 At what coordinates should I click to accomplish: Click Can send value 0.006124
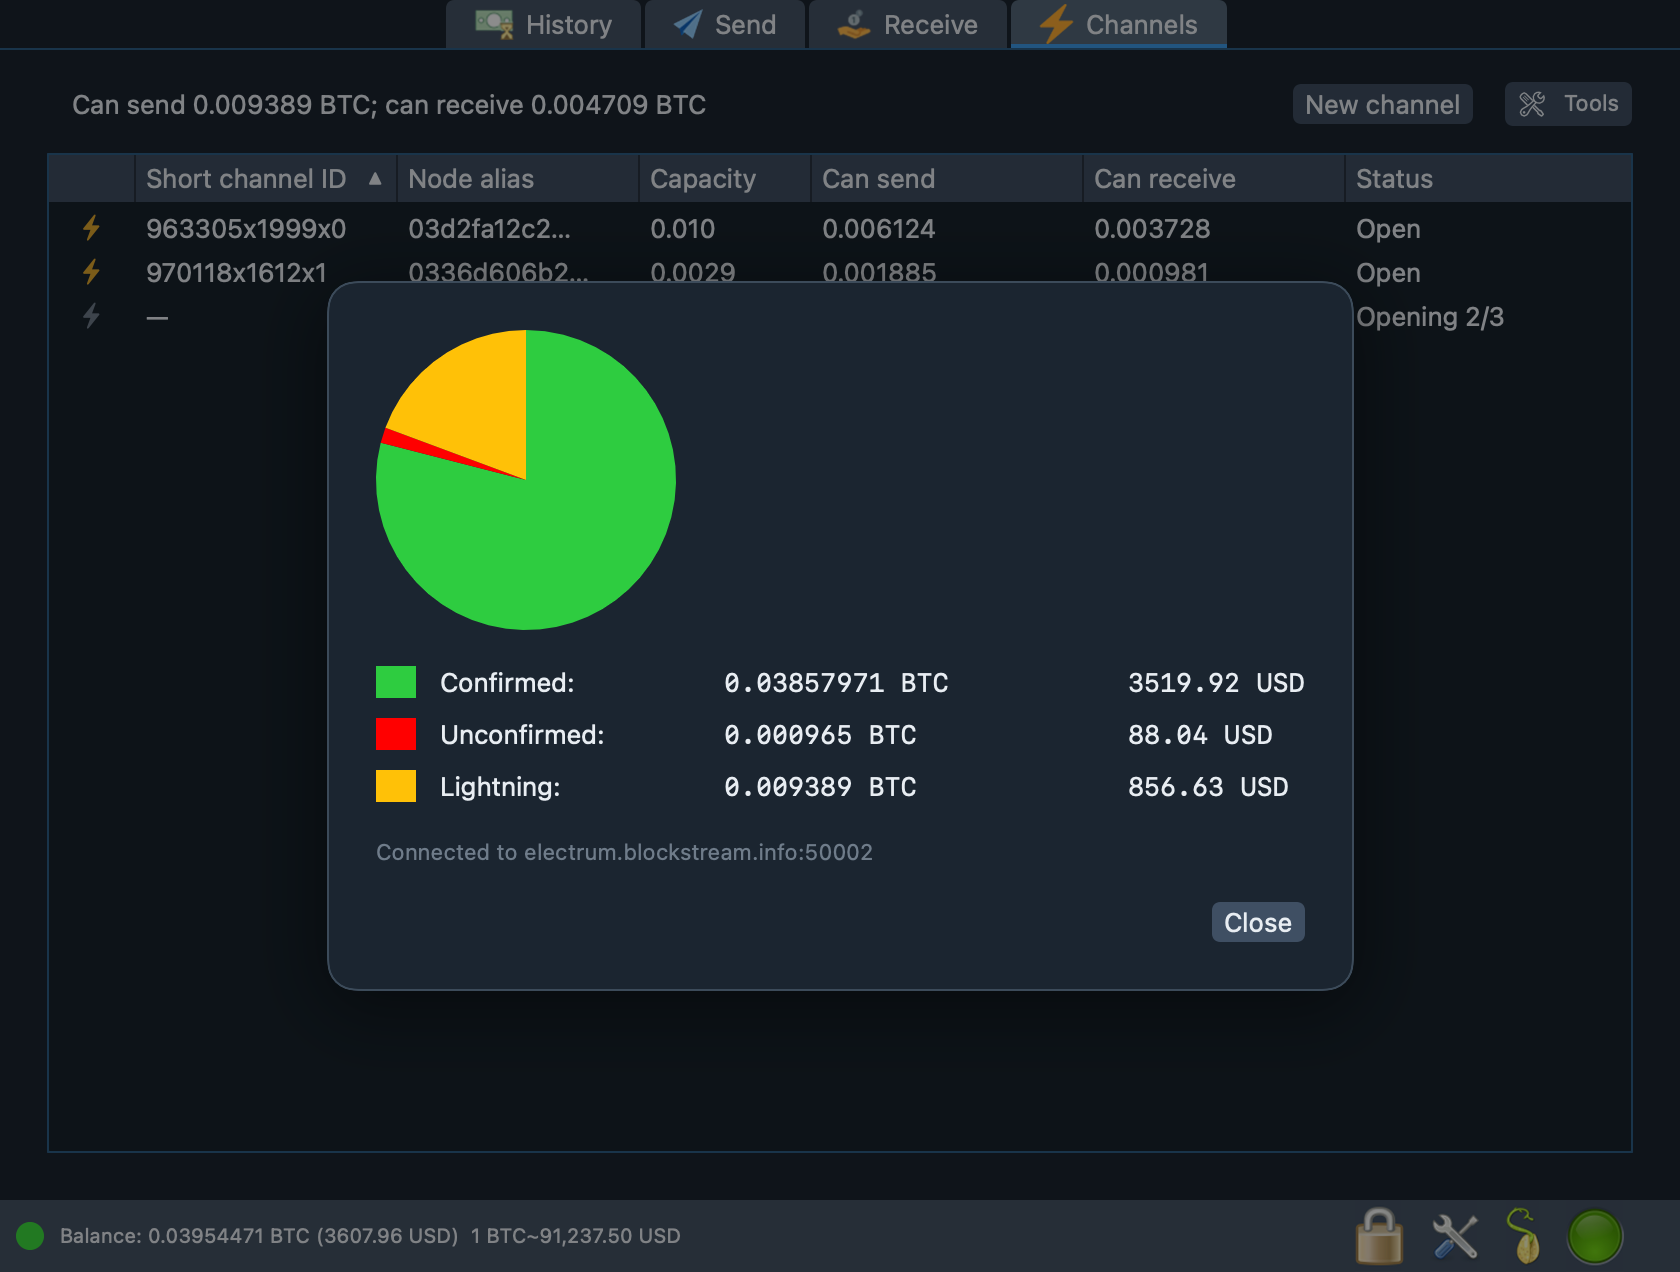pyautogui.click(x=878, y=229)
